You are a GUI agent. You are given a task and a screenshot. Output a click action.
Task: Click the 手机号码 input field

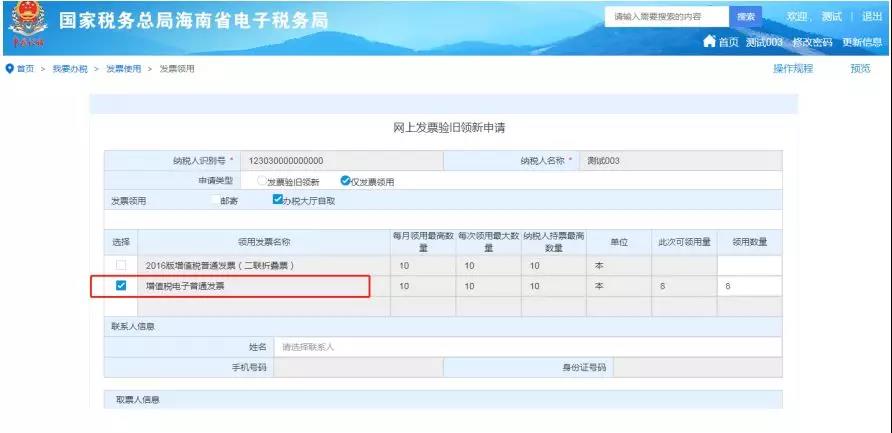358,368
